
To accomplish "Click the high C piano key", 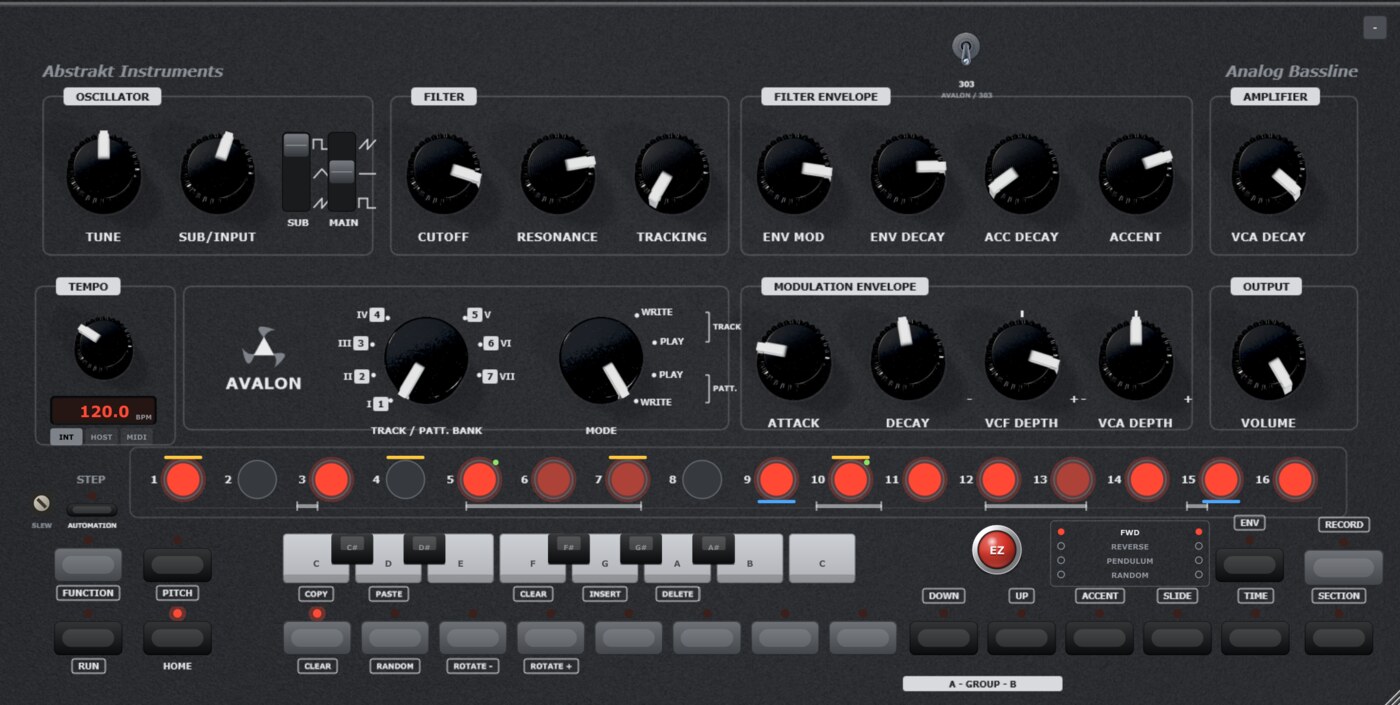I will pos(822,559).
